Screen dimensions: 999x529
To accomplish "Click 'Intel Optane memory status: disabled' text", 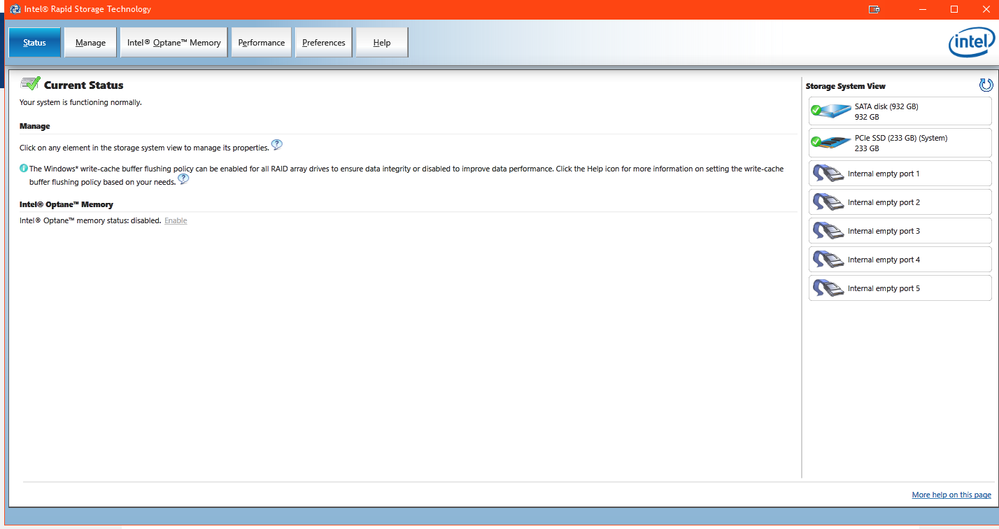I will 90,221.
